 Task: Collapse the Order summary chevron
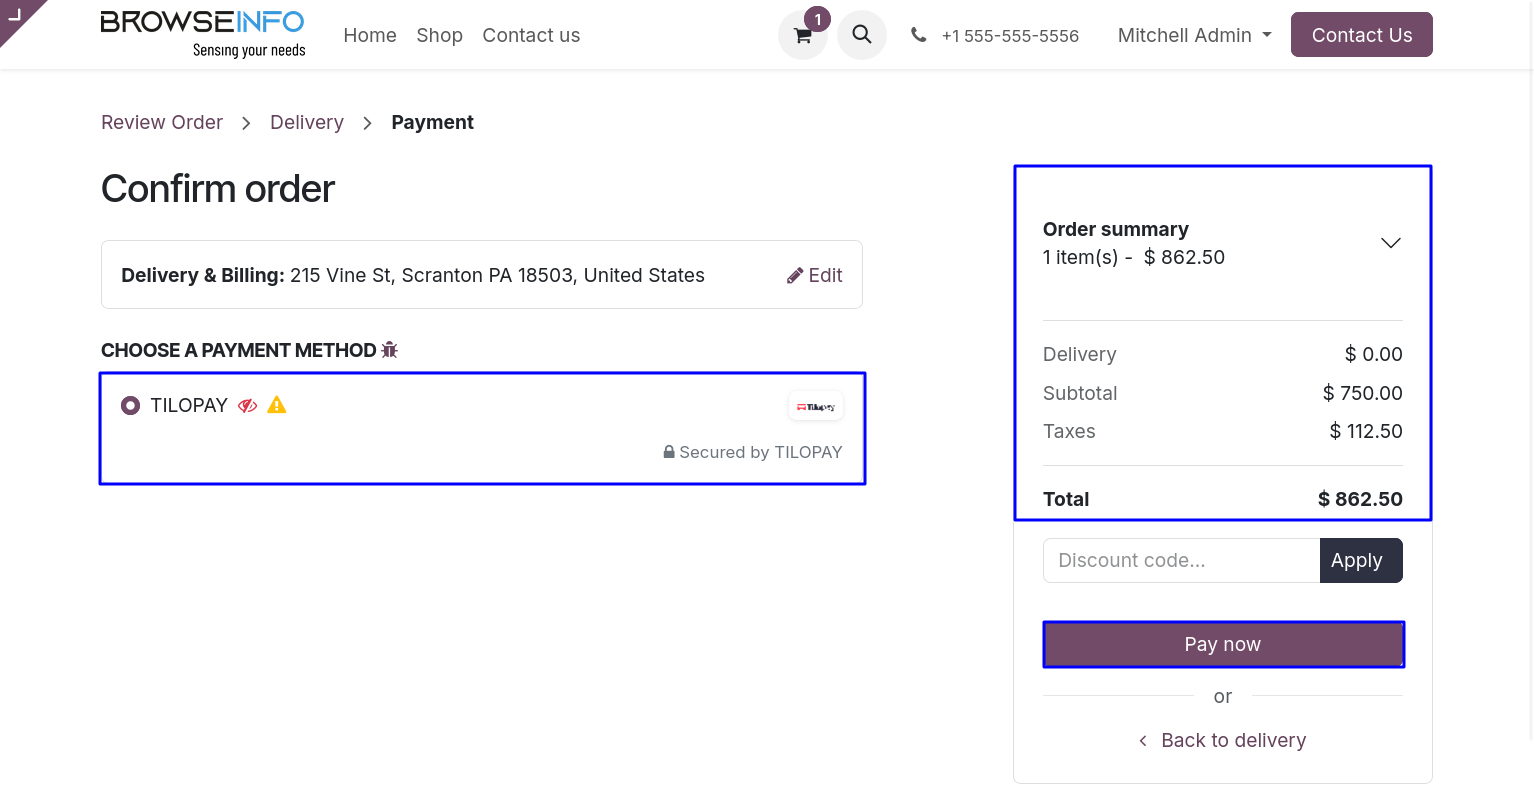tap(1390, 243)
